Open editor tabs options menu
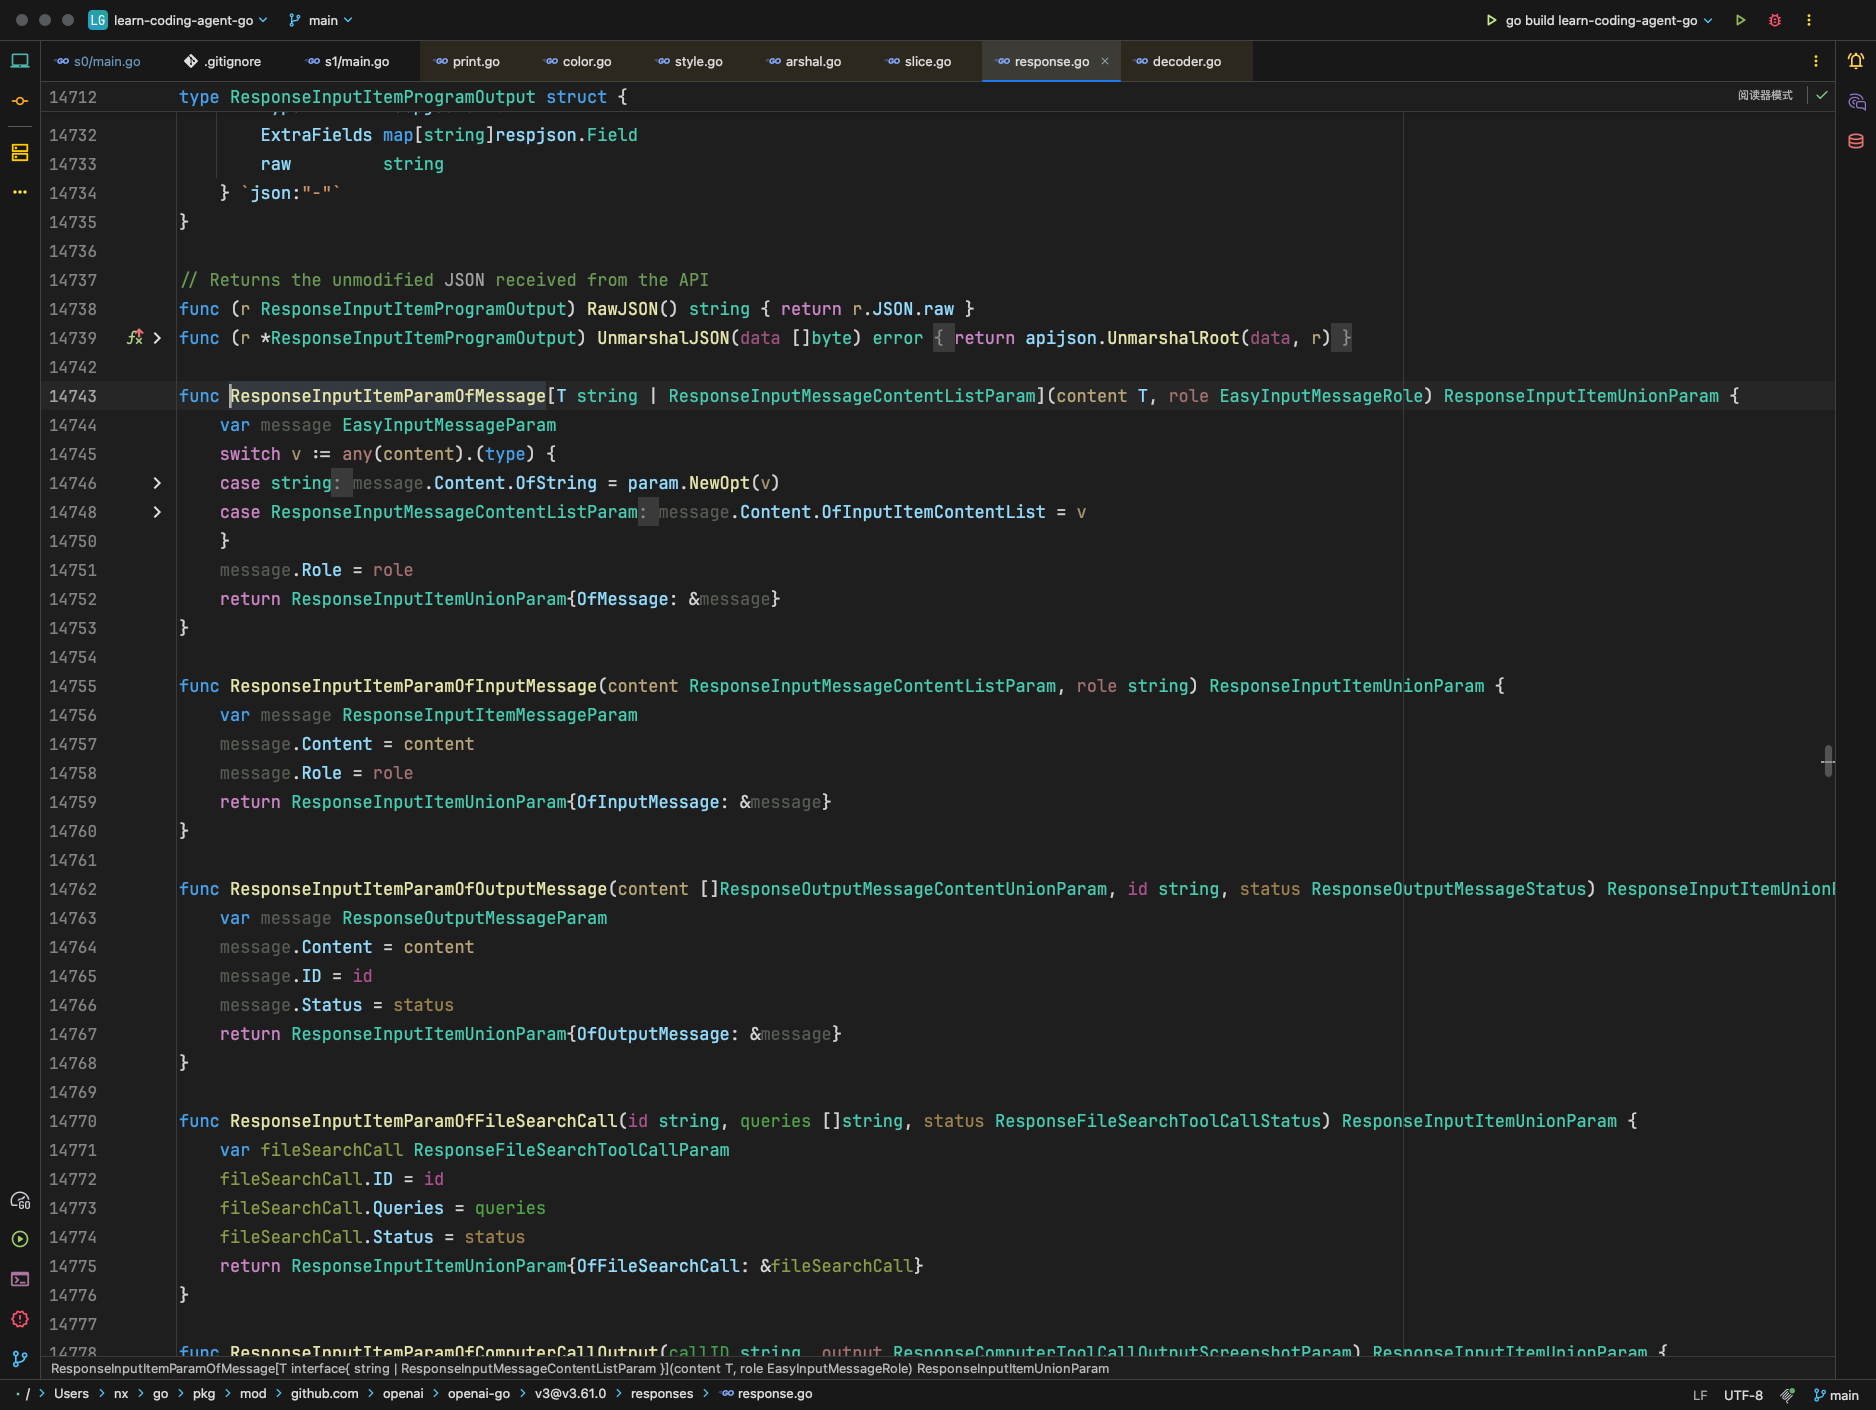Image resolution: width=1876 pixels, height=1410 pixels. click(x=1816, y=61)
